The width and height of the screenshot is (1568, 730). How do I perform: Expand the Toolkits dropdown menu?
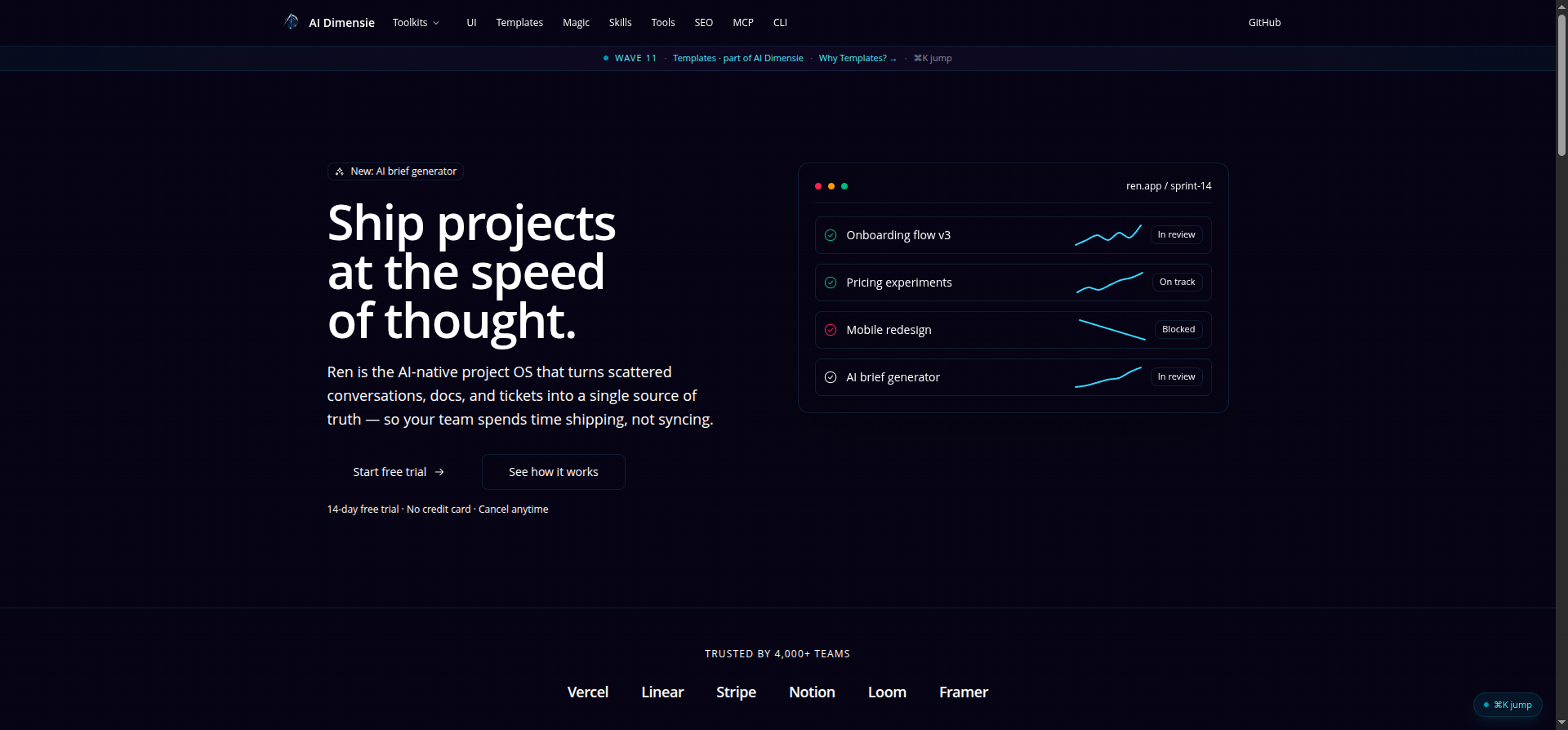[416, 22]
